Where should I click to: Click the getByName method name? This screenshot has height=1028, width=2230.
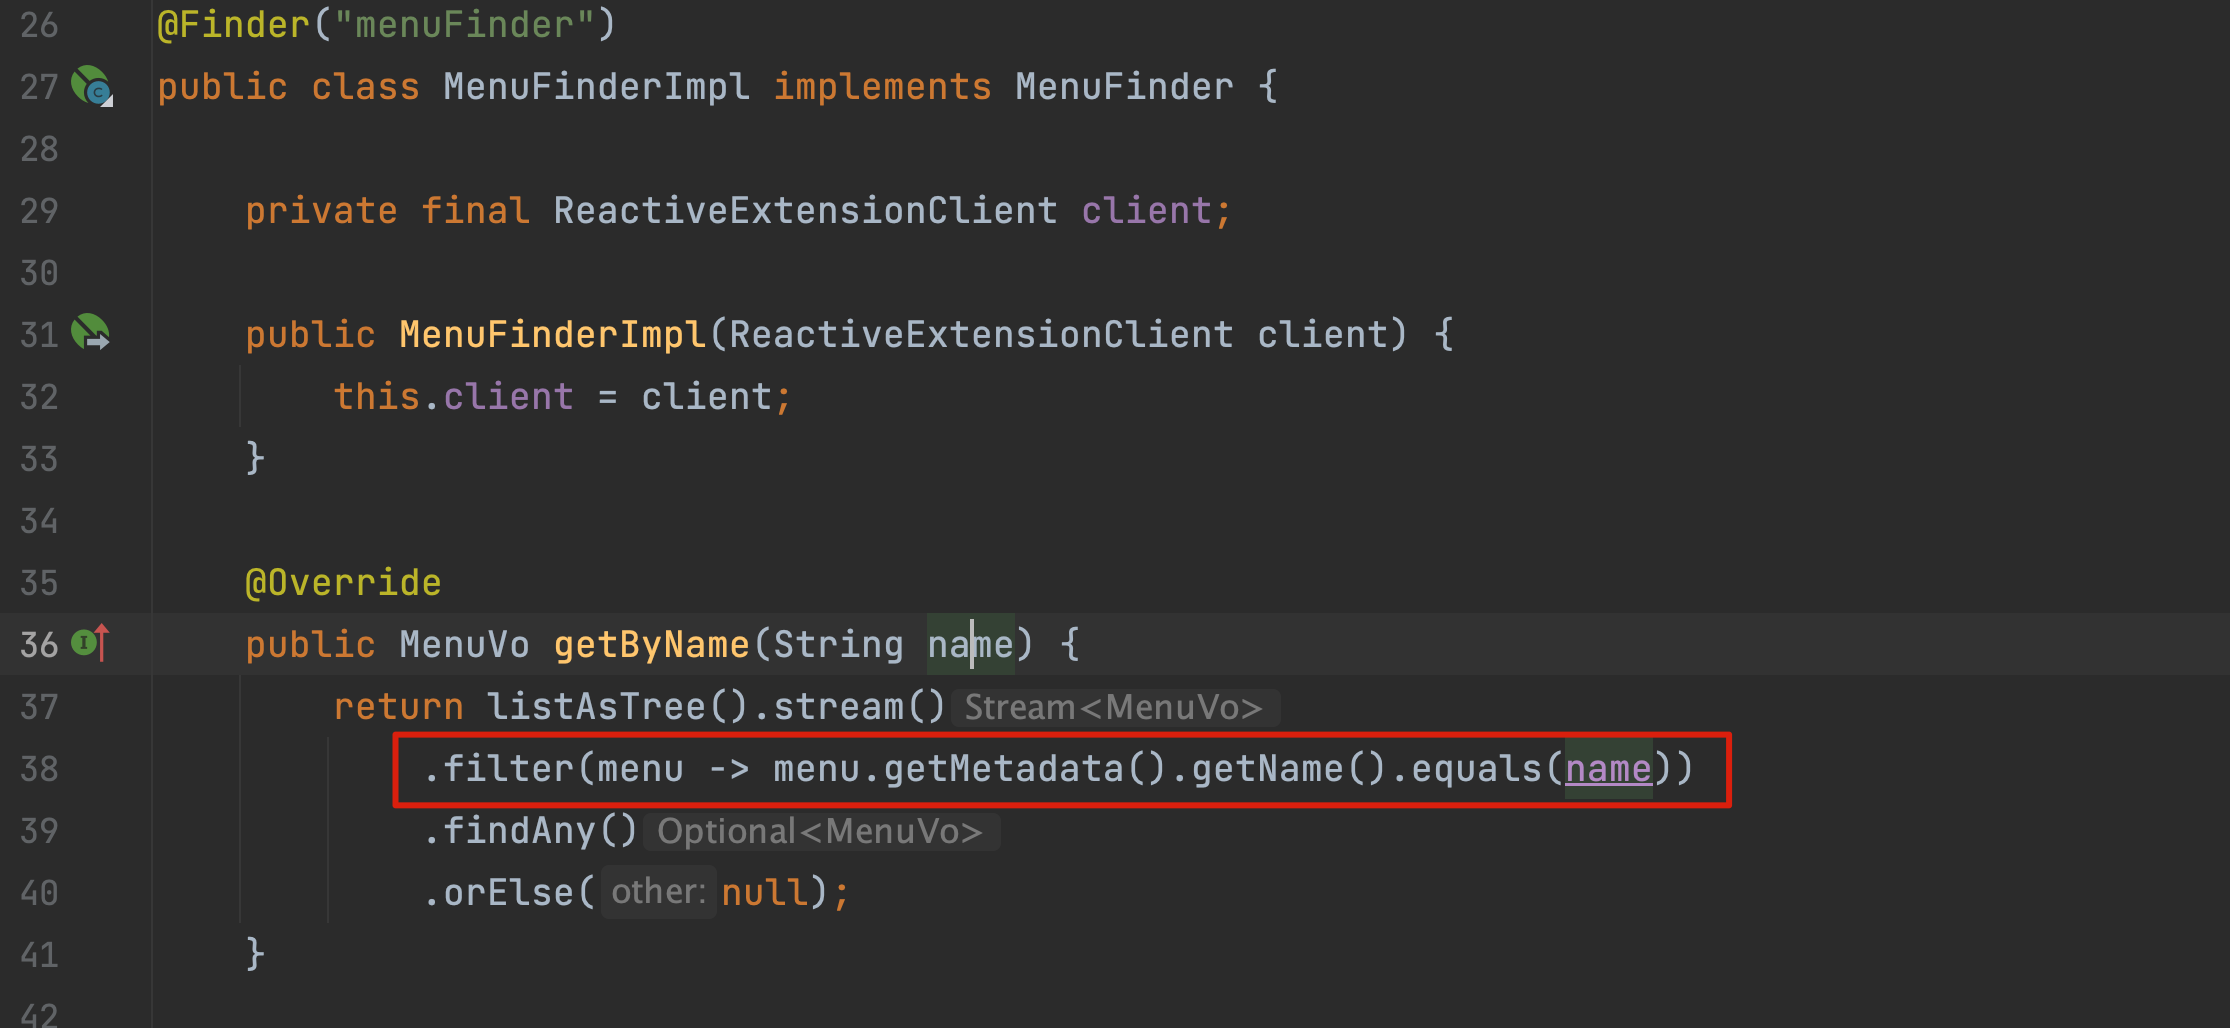[651, 645]
